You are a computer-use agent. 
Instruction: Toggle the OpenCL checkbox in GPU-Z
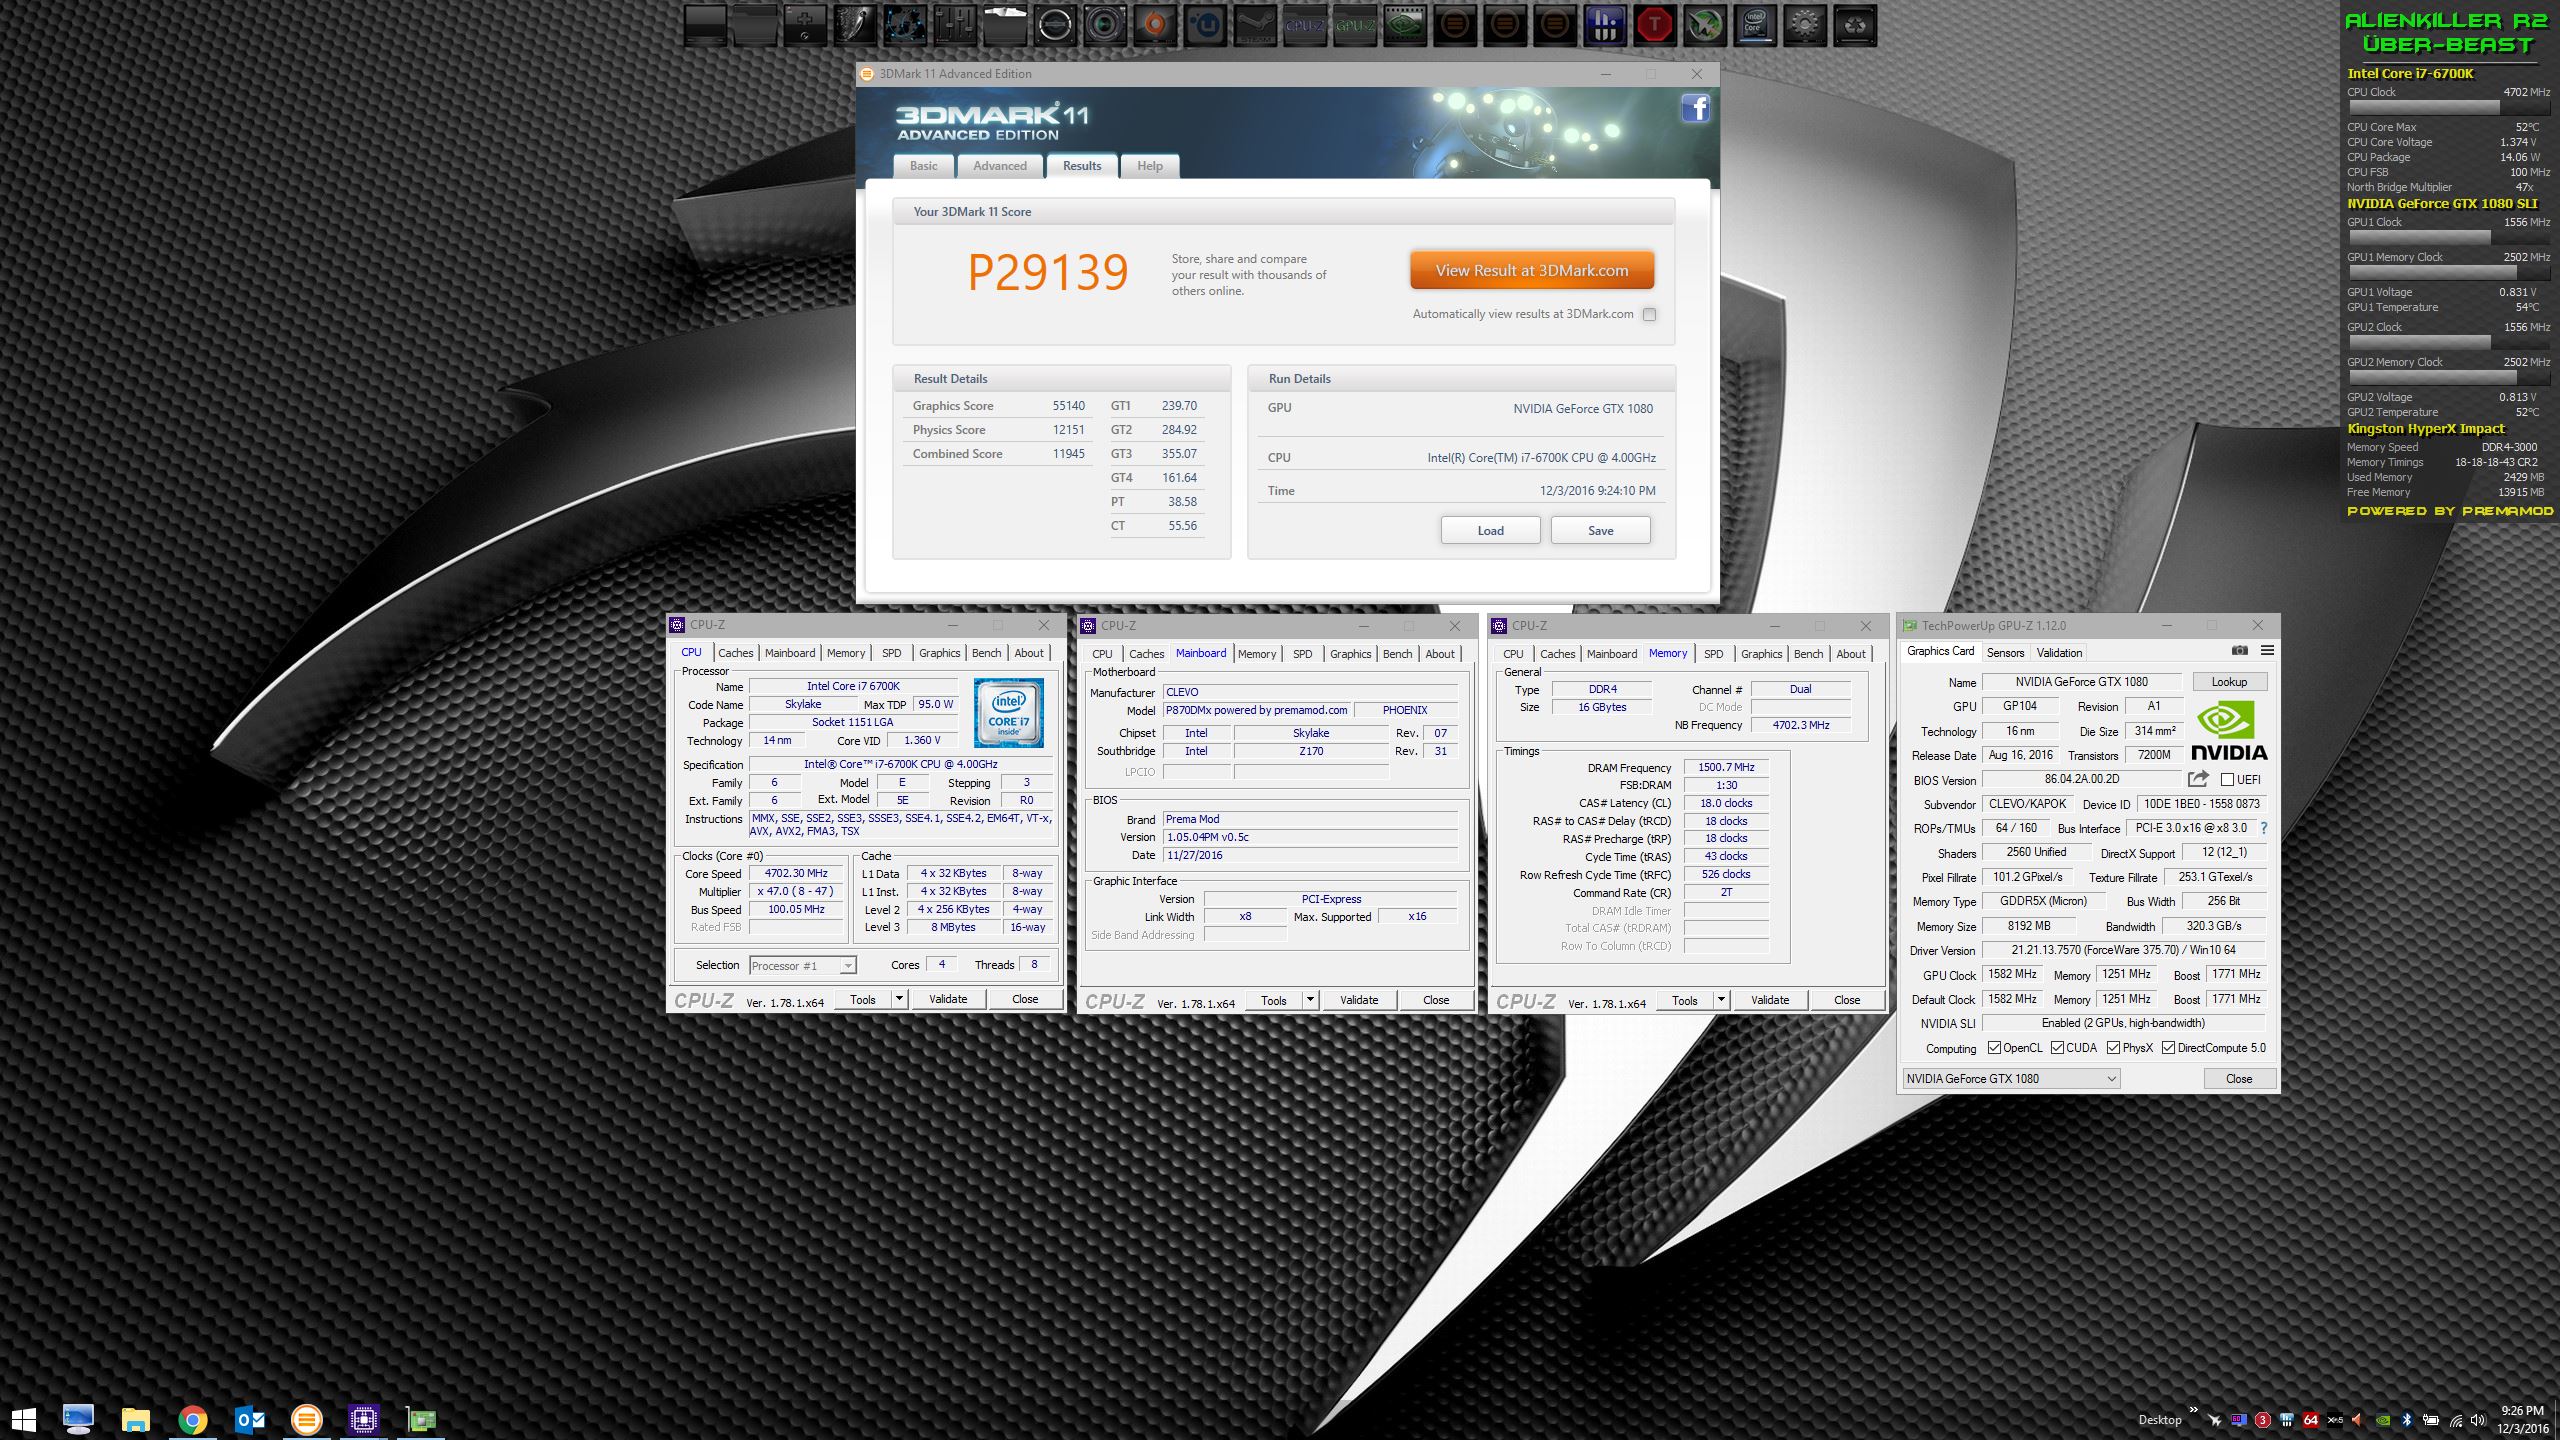(1995, 1048)
